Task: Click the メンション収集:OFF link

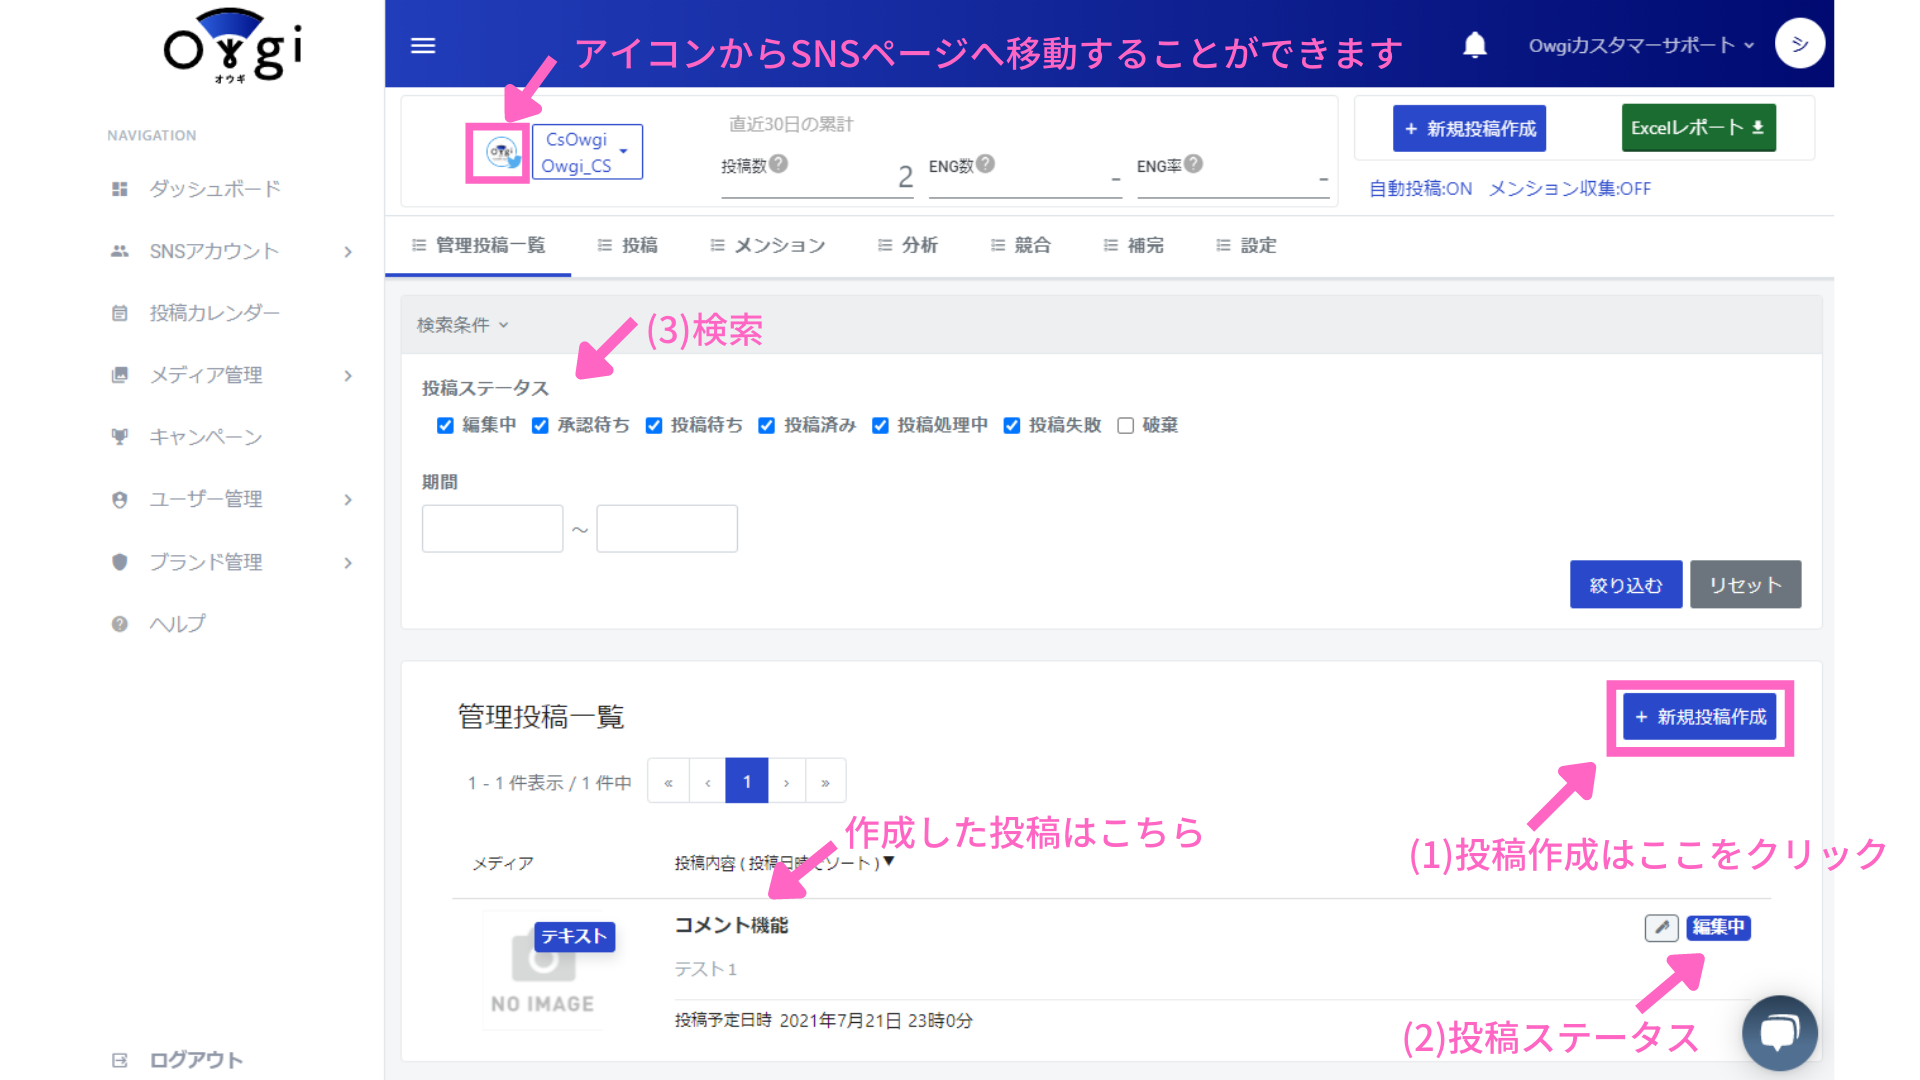Action: point(1569,189)
